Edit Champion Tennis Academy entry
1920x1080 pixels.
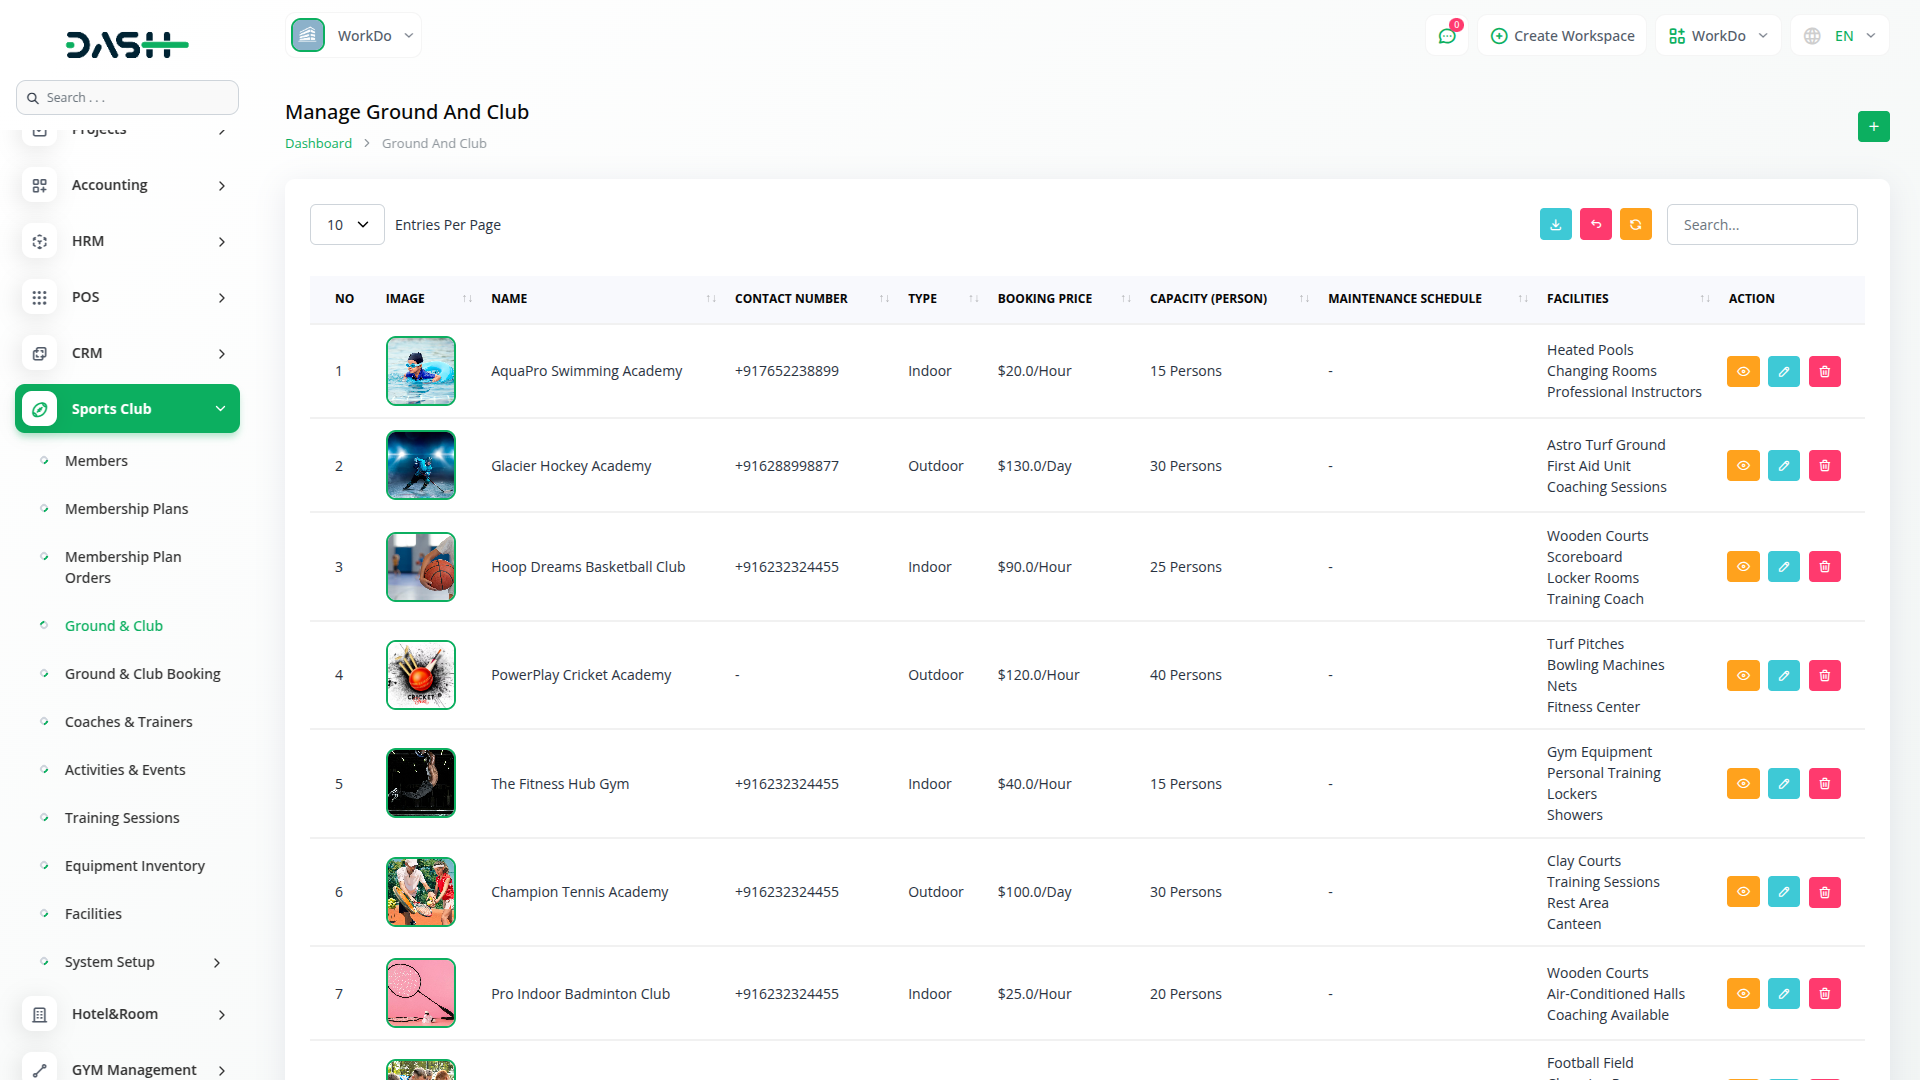coord(1783,892)
